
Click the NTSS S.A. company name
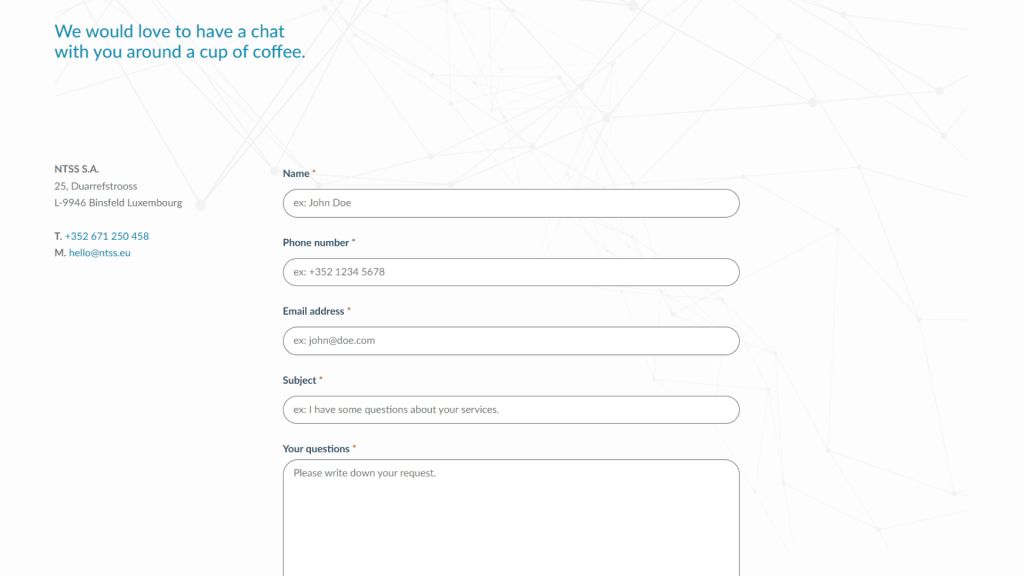[x=76, y=168]
